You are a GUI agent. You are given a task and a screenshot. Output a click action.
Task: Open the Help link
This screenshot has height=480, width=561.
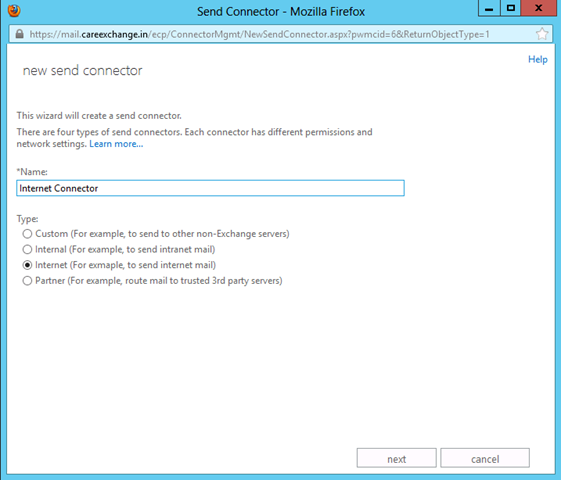538,59
